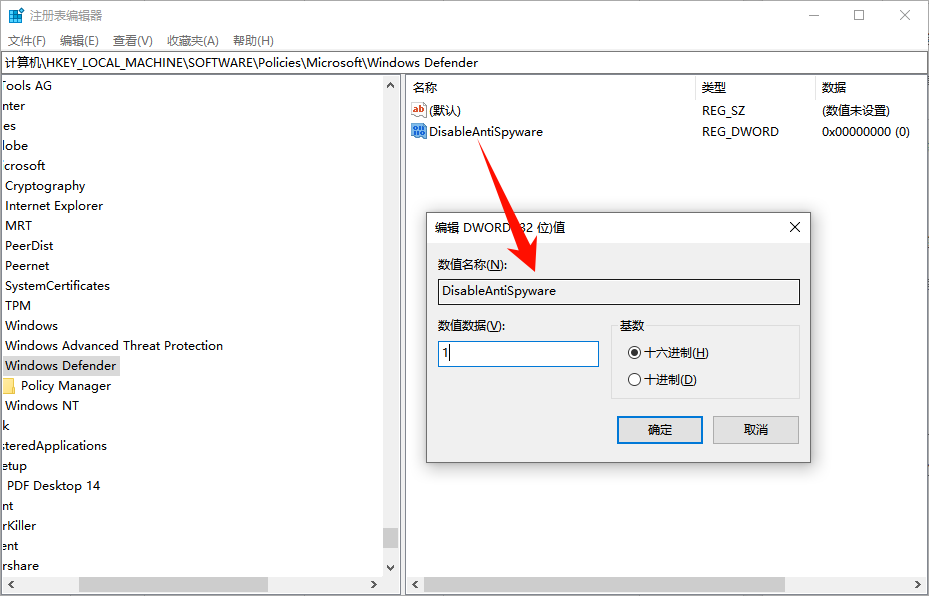The height and width of the screenshot is (596, 929).
Task: Close the 编辑 DWORD dialog with X
Action: pos(795,227)
